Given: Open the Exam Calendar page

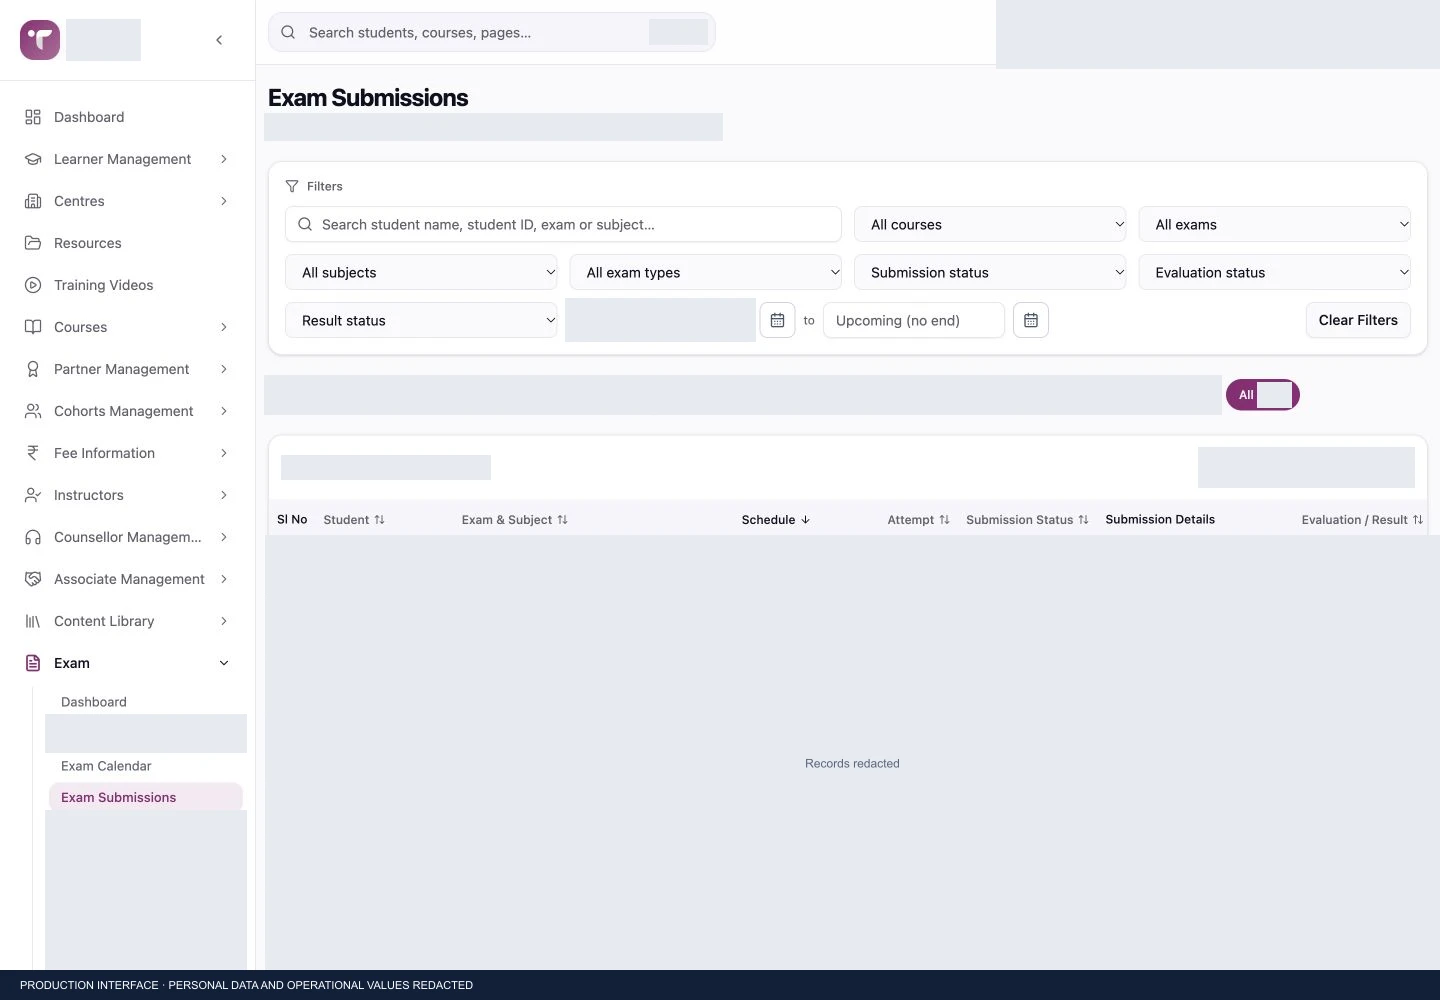Looking at the screenshot, I should [106, 766].
